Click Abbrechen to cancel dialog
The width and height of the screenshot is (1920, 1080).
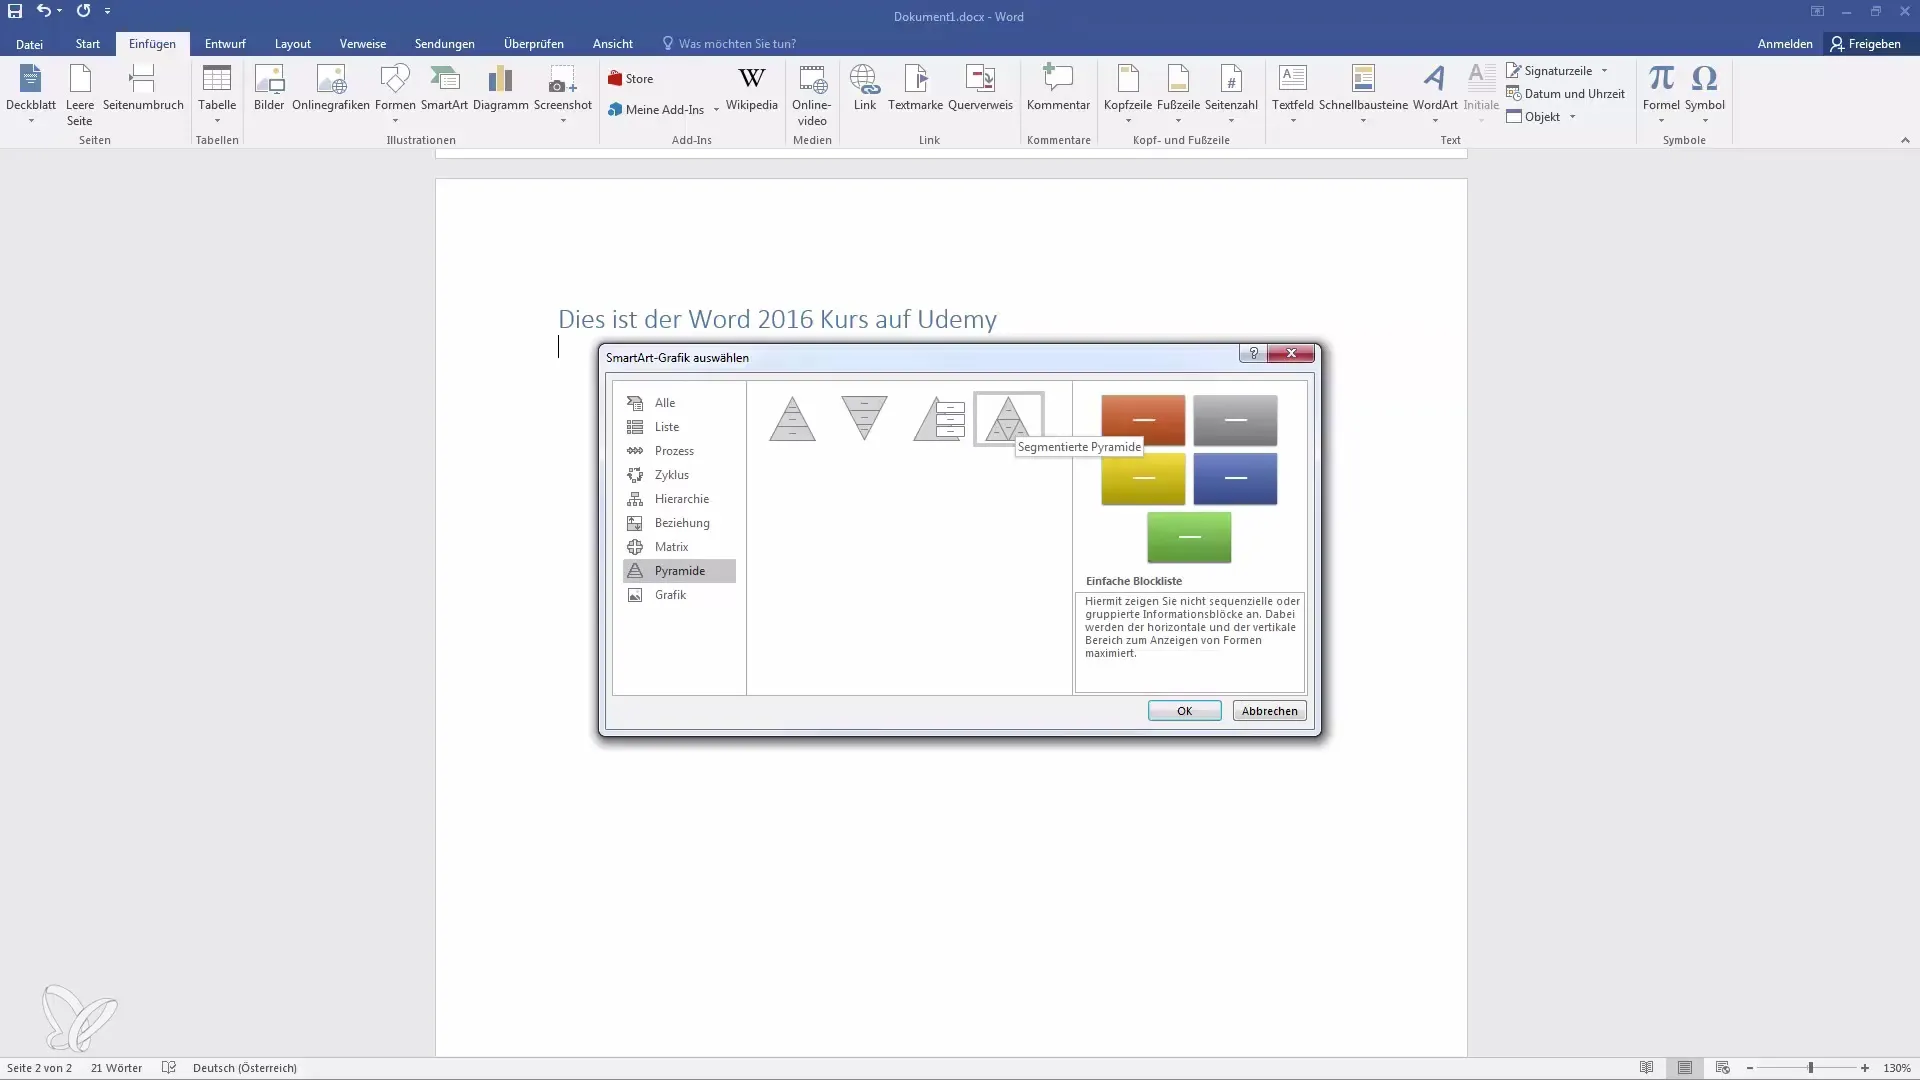coord(1269,711)
